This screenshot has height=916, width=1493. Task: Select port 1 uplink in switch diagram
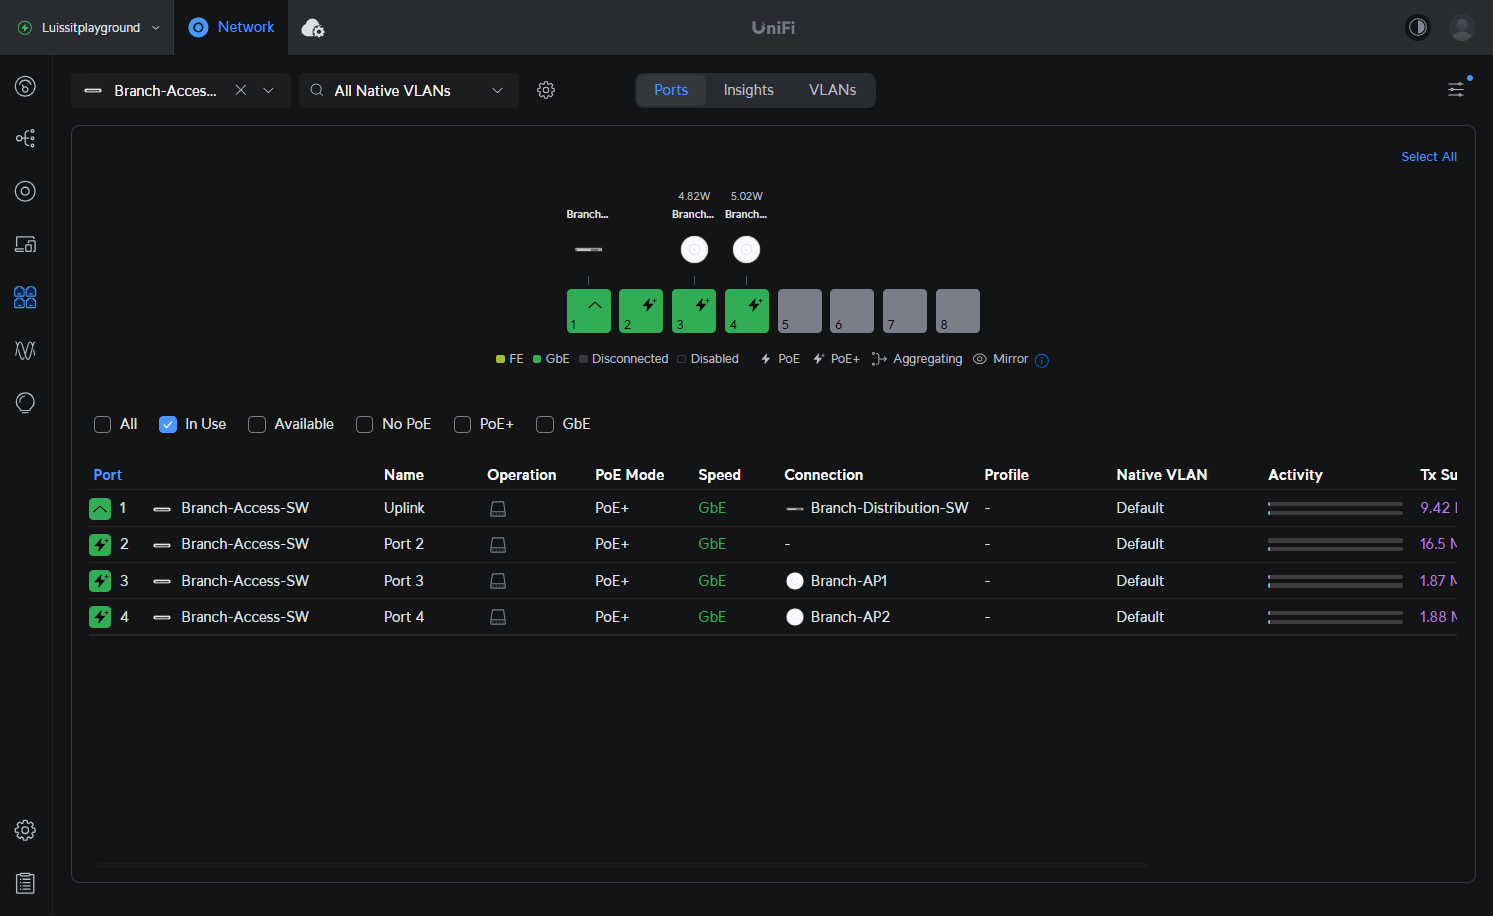point(589,311)
